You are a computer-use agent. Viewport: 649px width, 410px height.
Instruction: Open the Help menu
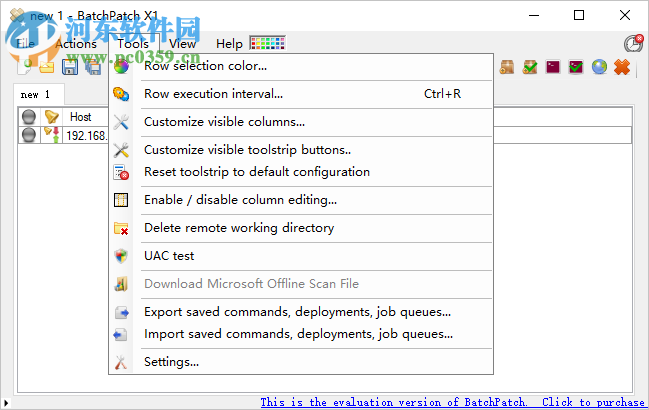click(229, 43)
